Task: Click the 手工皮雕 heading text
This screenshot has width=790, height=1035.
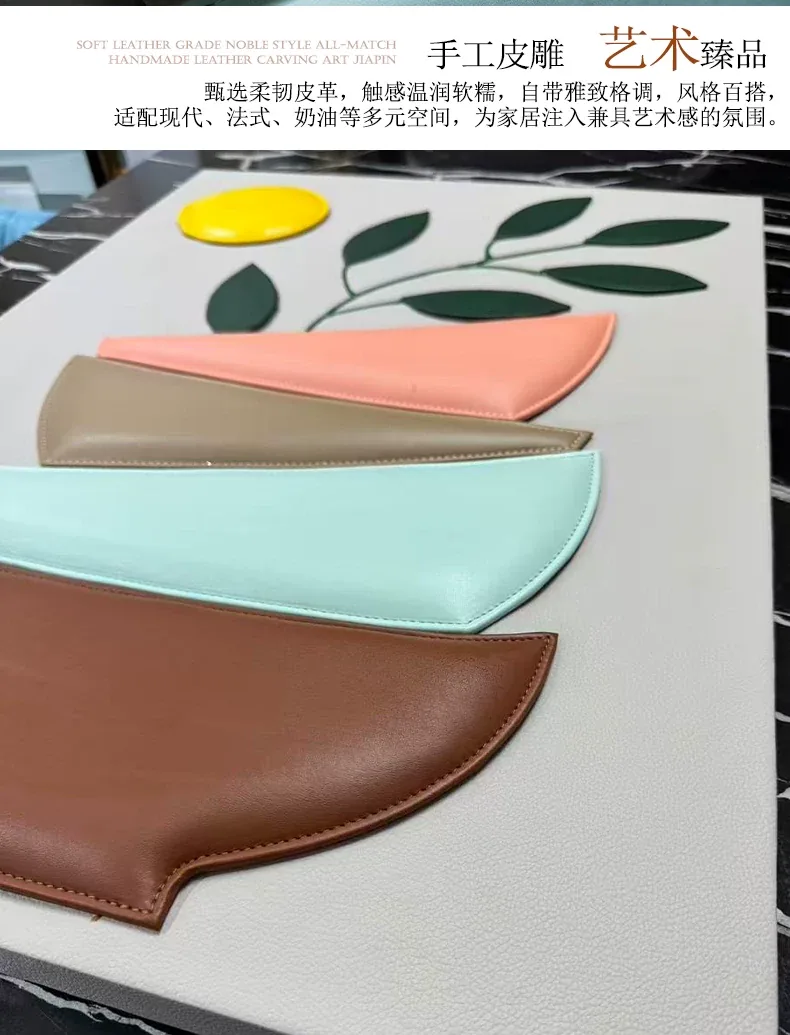Action: tap(496, 54)
